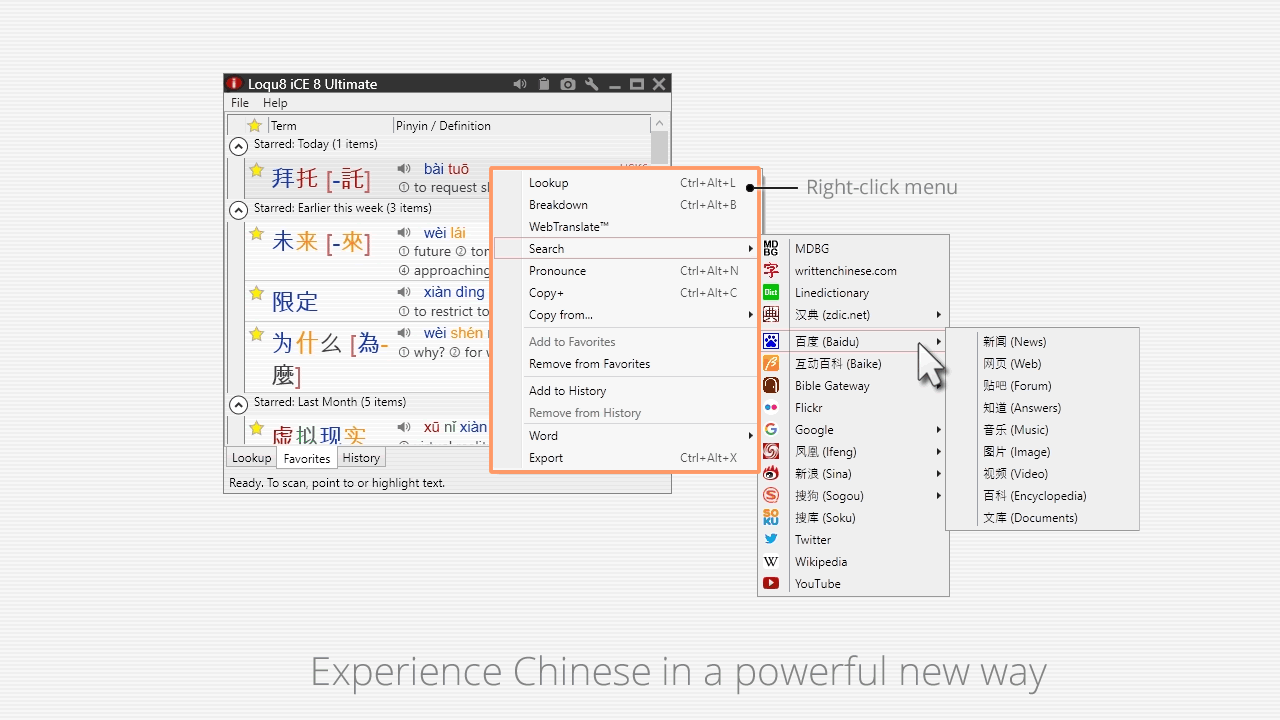
Task: Choose Export from the context menu
Action: (x=625, y=458)
